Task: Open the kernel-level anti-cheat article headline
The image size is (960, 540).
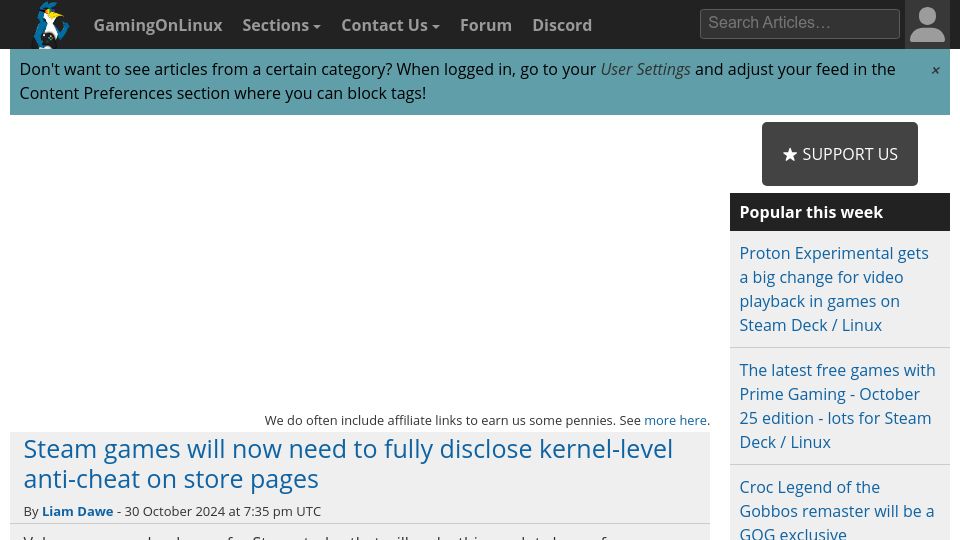Action: click(x=348, y=464)
